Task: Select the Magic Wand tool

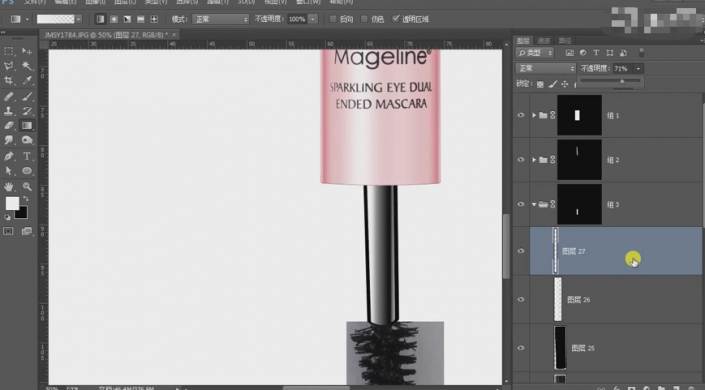Action: pyautogui.click(x=27, y=66)
